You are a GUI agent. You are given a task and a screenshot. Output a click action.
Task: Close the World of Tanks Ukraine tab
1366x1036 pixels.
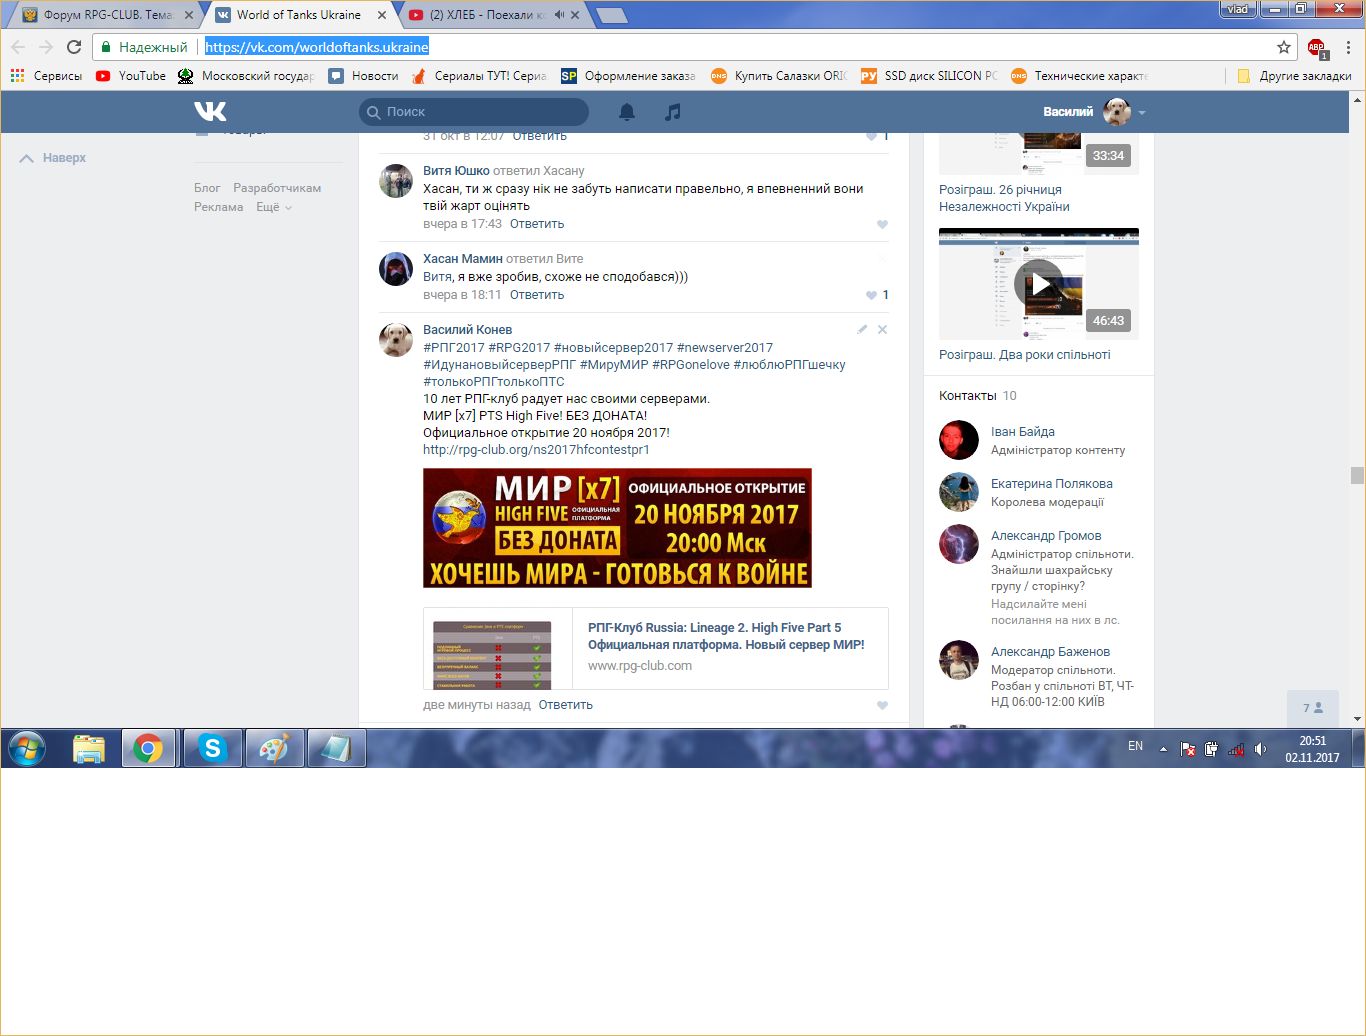click(382, 15)
